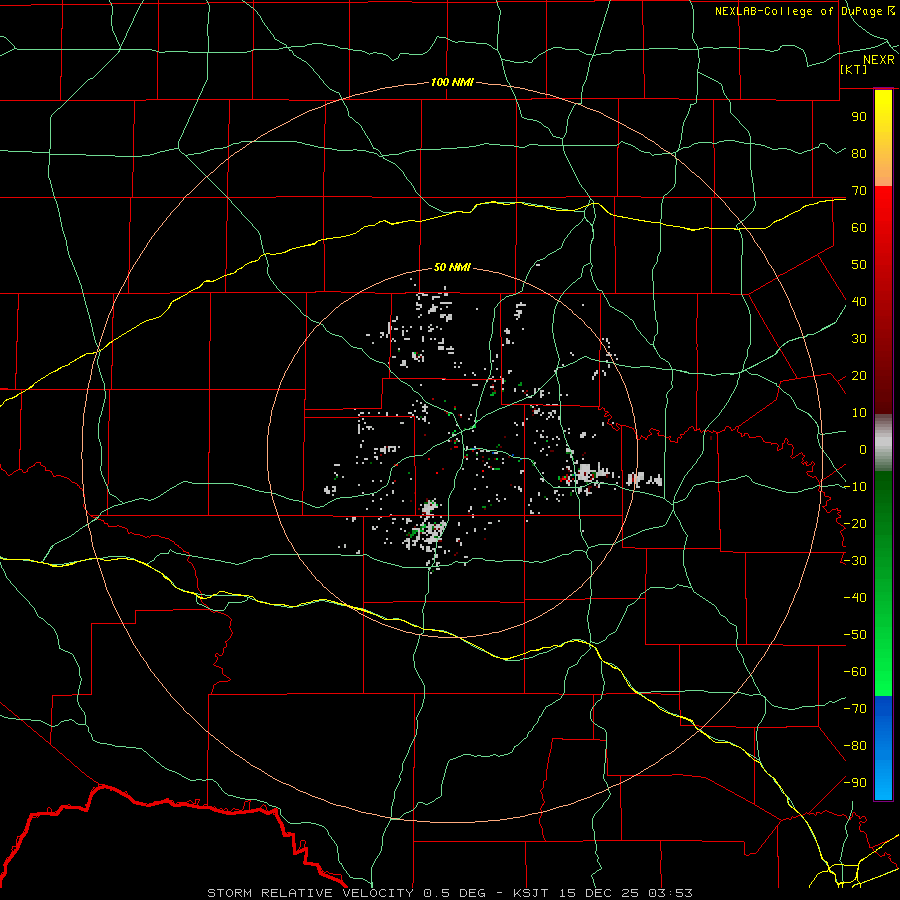Click the "50 NMI" range ring label
Viewport: 900px width, 900px height.
(x=452, y=267)
